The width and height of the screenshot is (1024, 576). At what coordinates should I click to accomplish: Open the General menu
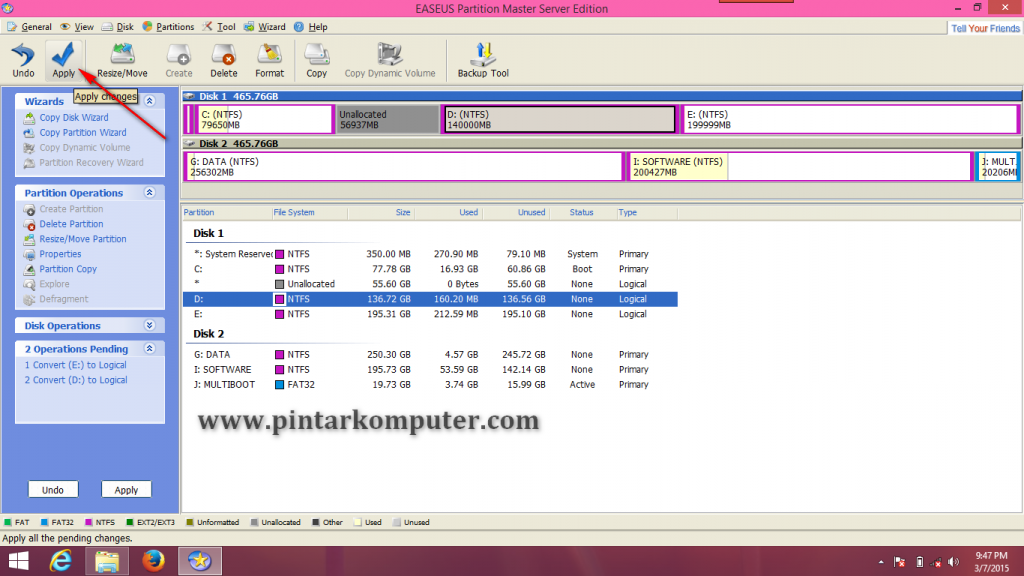pos(29,27)
